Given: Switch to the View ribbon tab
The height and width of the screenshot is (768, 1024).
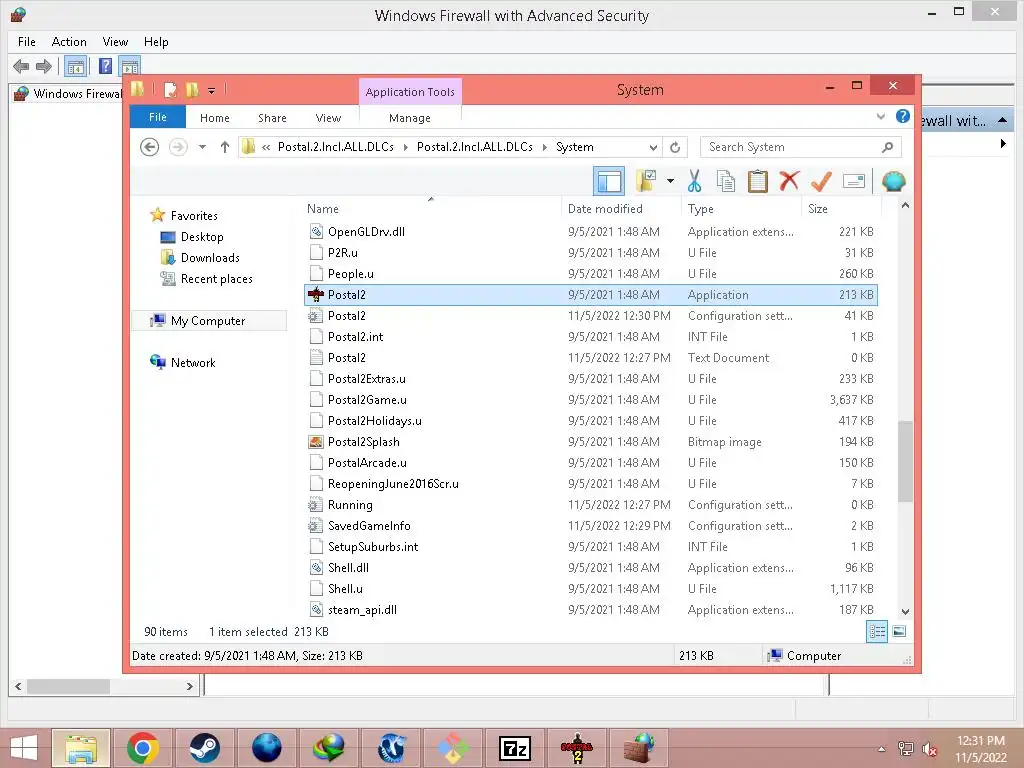Looking at the screenshot, I should click(328, 118).
